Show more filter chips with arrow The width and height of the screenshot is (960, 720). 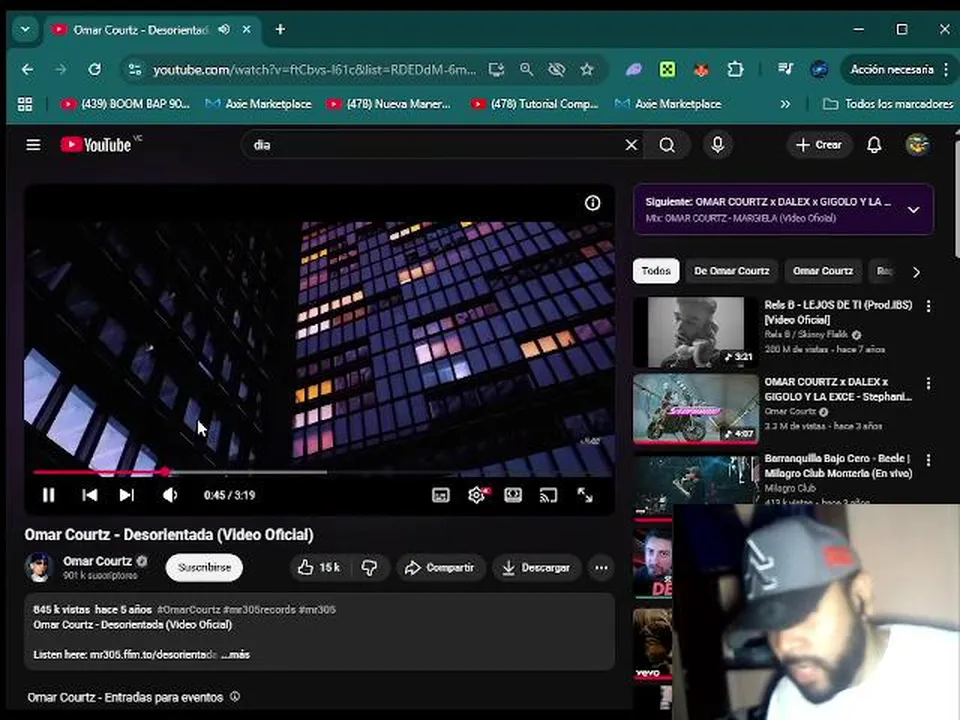click(x=916, y=272)
